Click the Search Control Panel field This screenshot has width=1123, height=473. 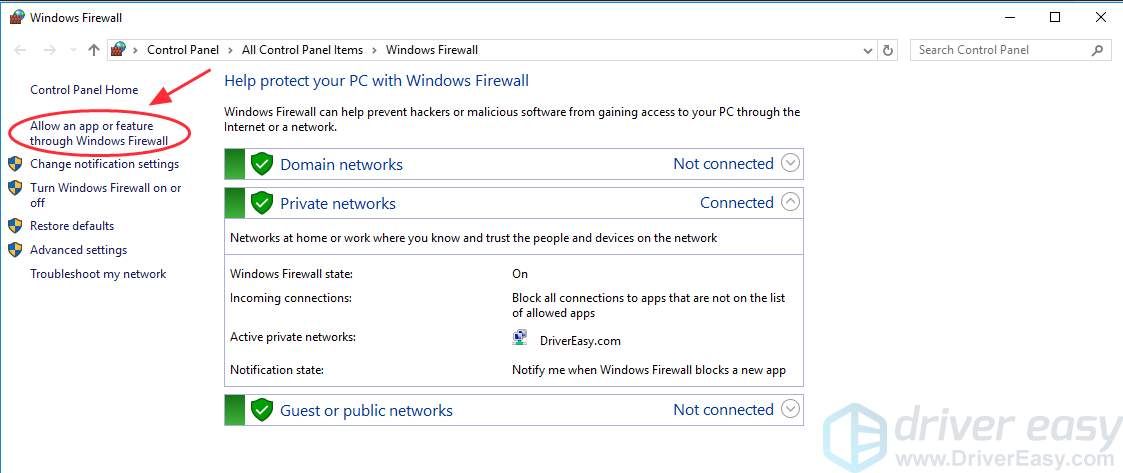pyautogui.click(x=998, y=50)
